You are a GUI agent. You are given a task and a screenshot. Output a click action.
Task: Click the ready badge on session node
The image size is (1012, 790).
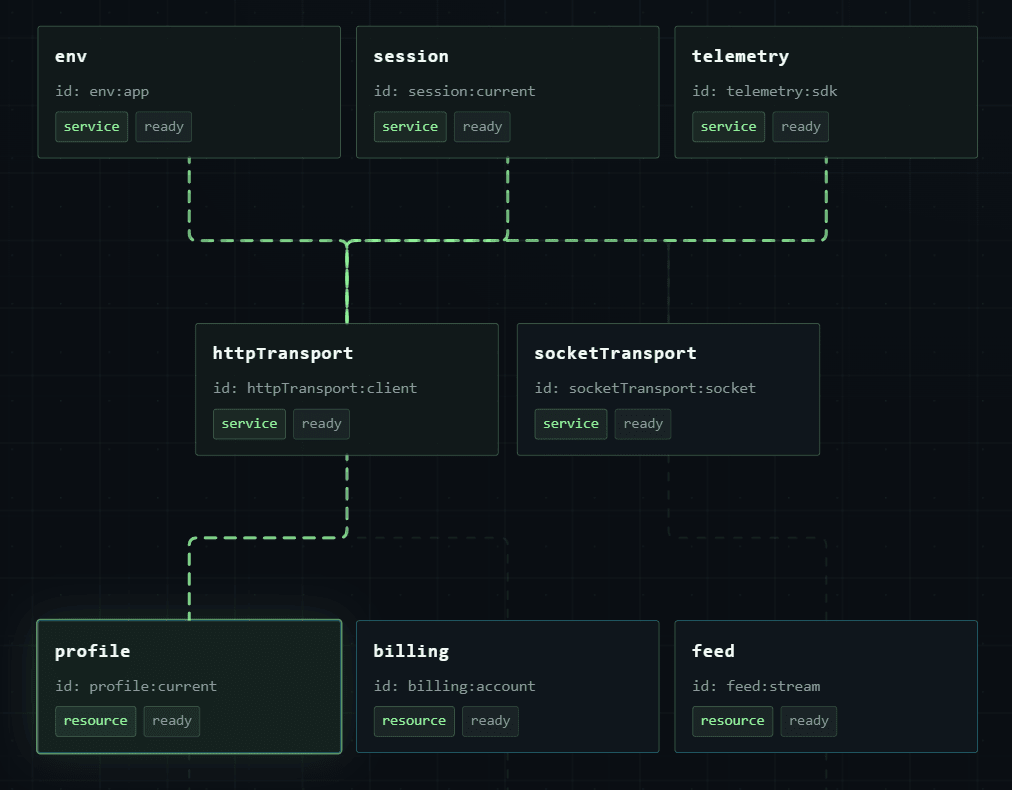pyautogui.click(x=482, y=127)
